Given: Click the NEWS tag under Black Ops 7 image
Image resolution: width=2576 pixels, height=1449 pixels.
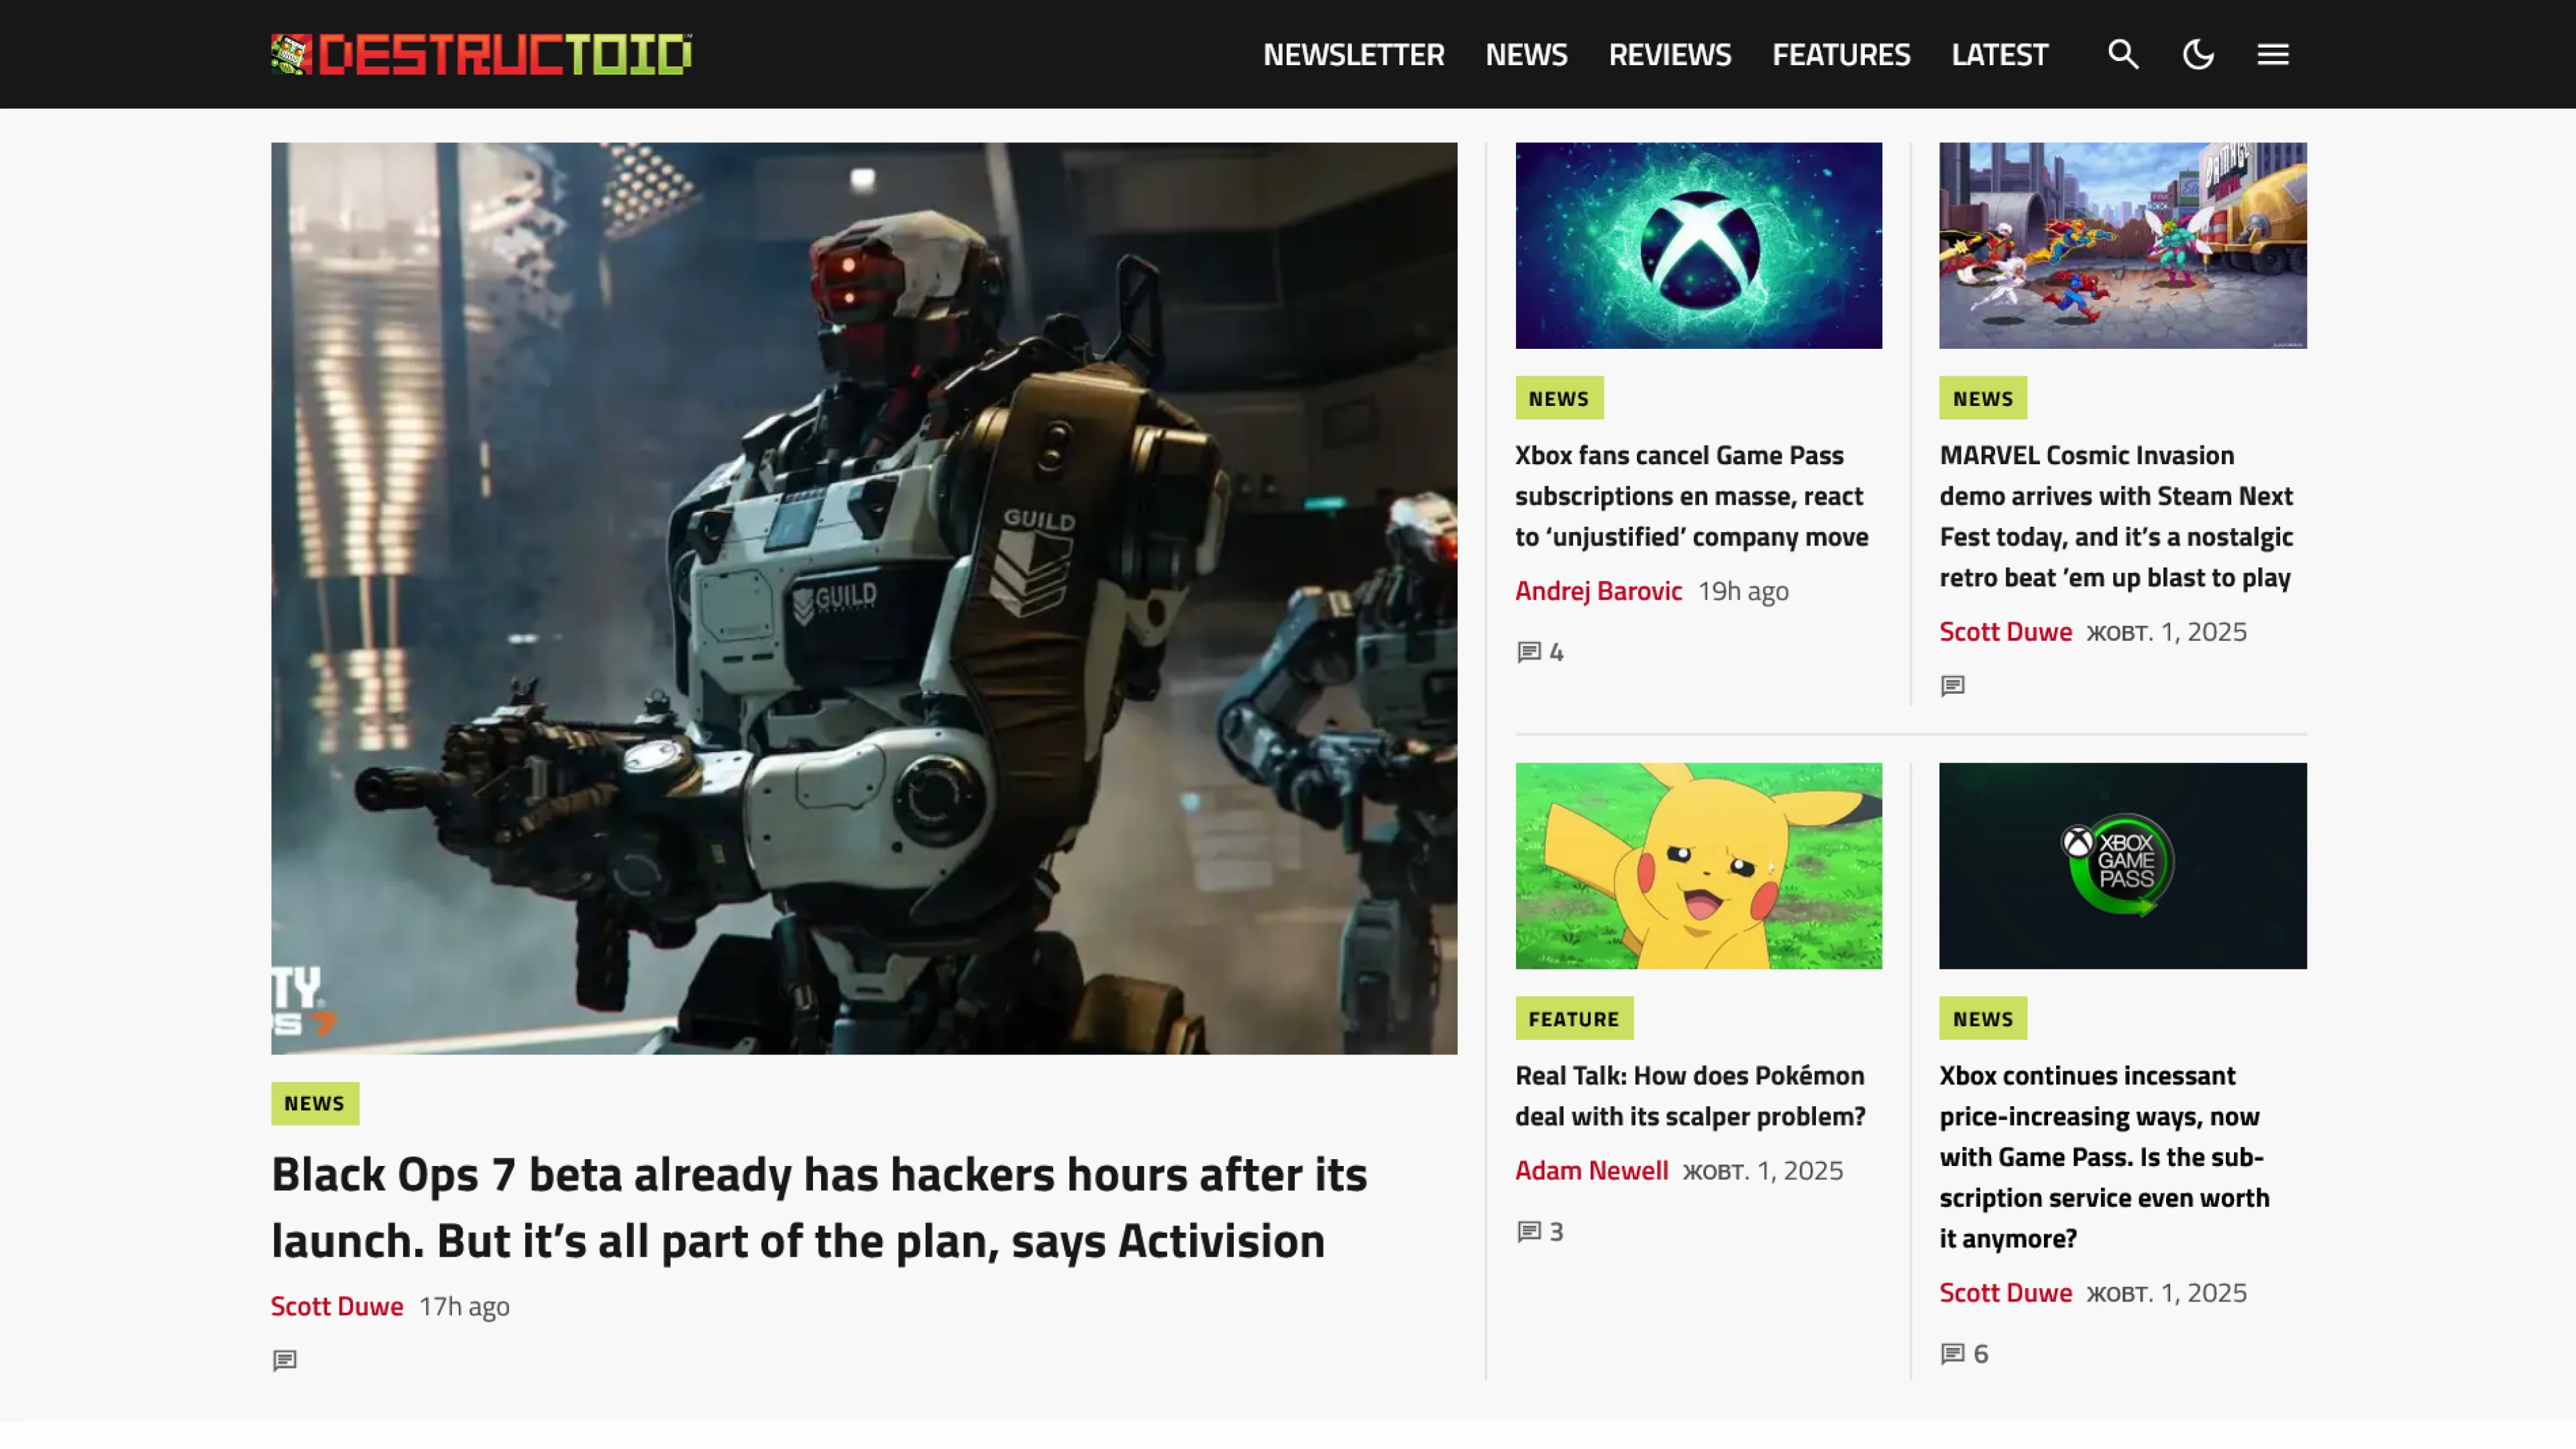Looking at the screenshot, I should [x=314, y=1103].
